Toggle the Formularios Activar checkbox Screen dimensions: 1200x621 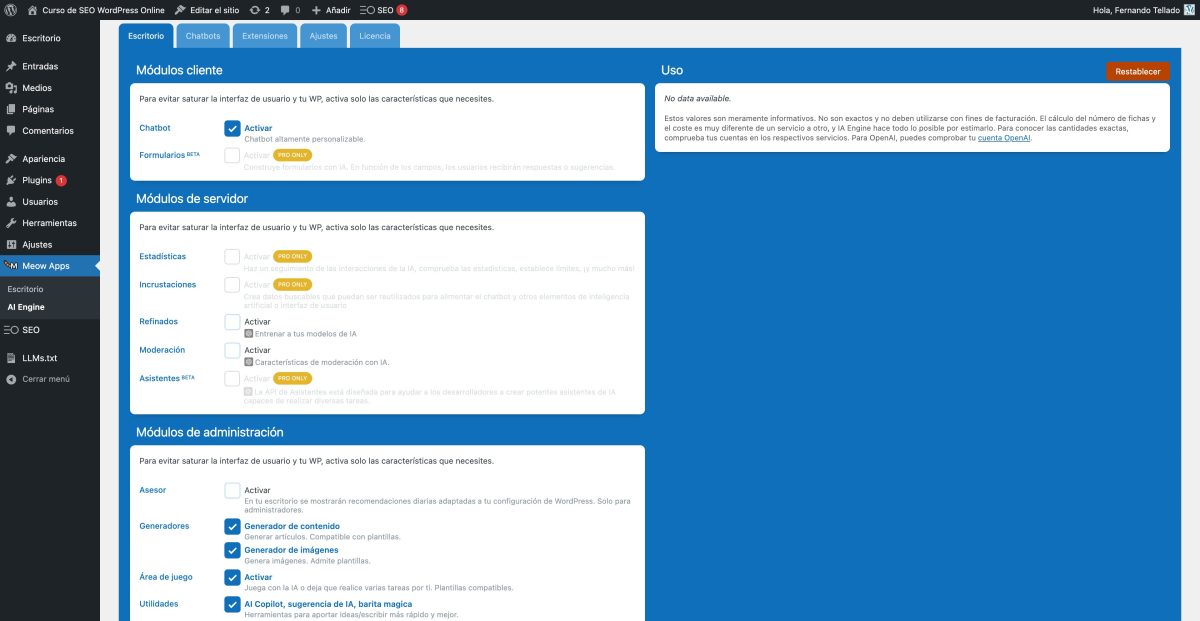[x=232, y=155]
